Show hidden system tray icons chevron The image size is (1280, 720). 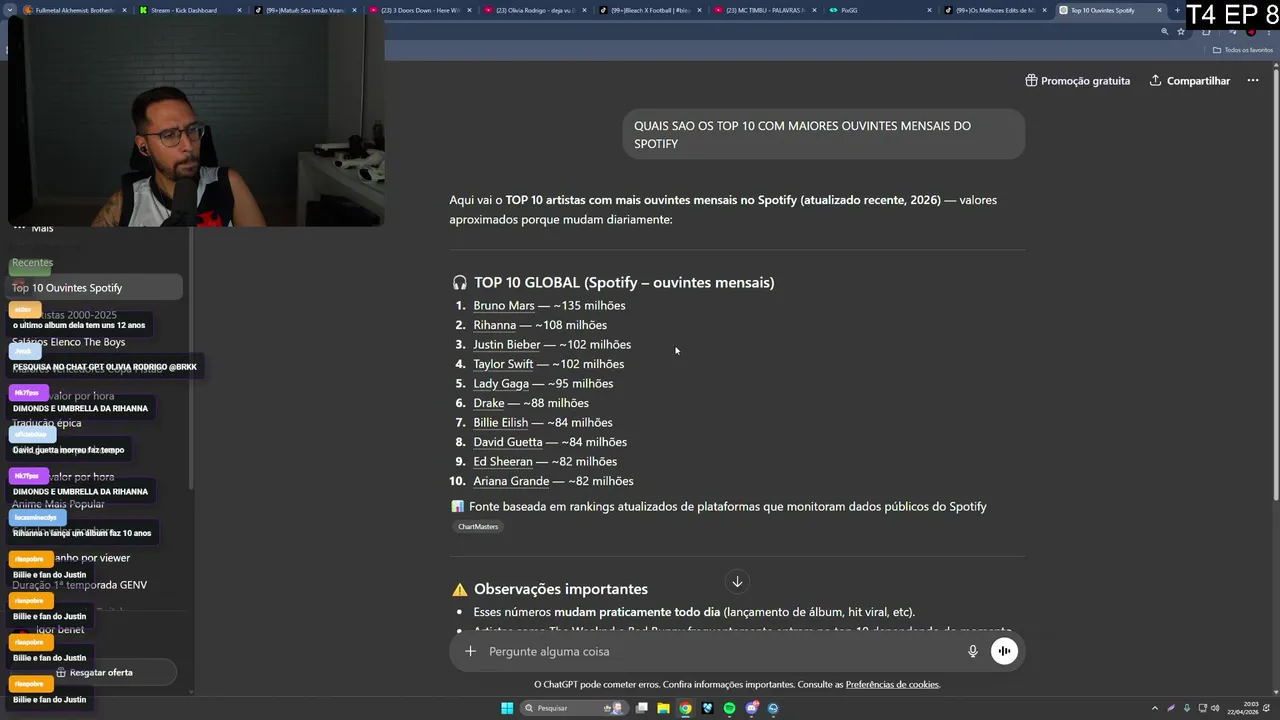point(1155,708)
